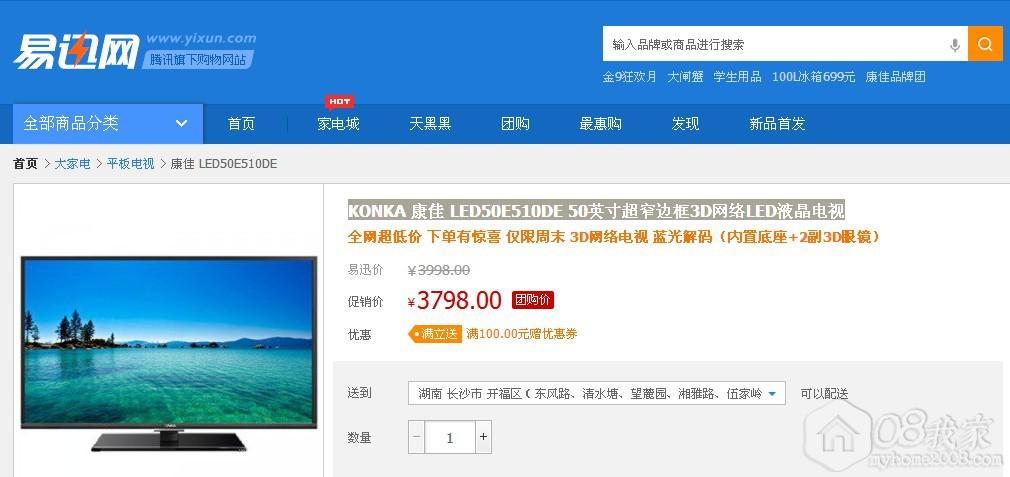Click the orange 满立送 promotion tag
1010x477 pixels.
(x=435, y=334)
